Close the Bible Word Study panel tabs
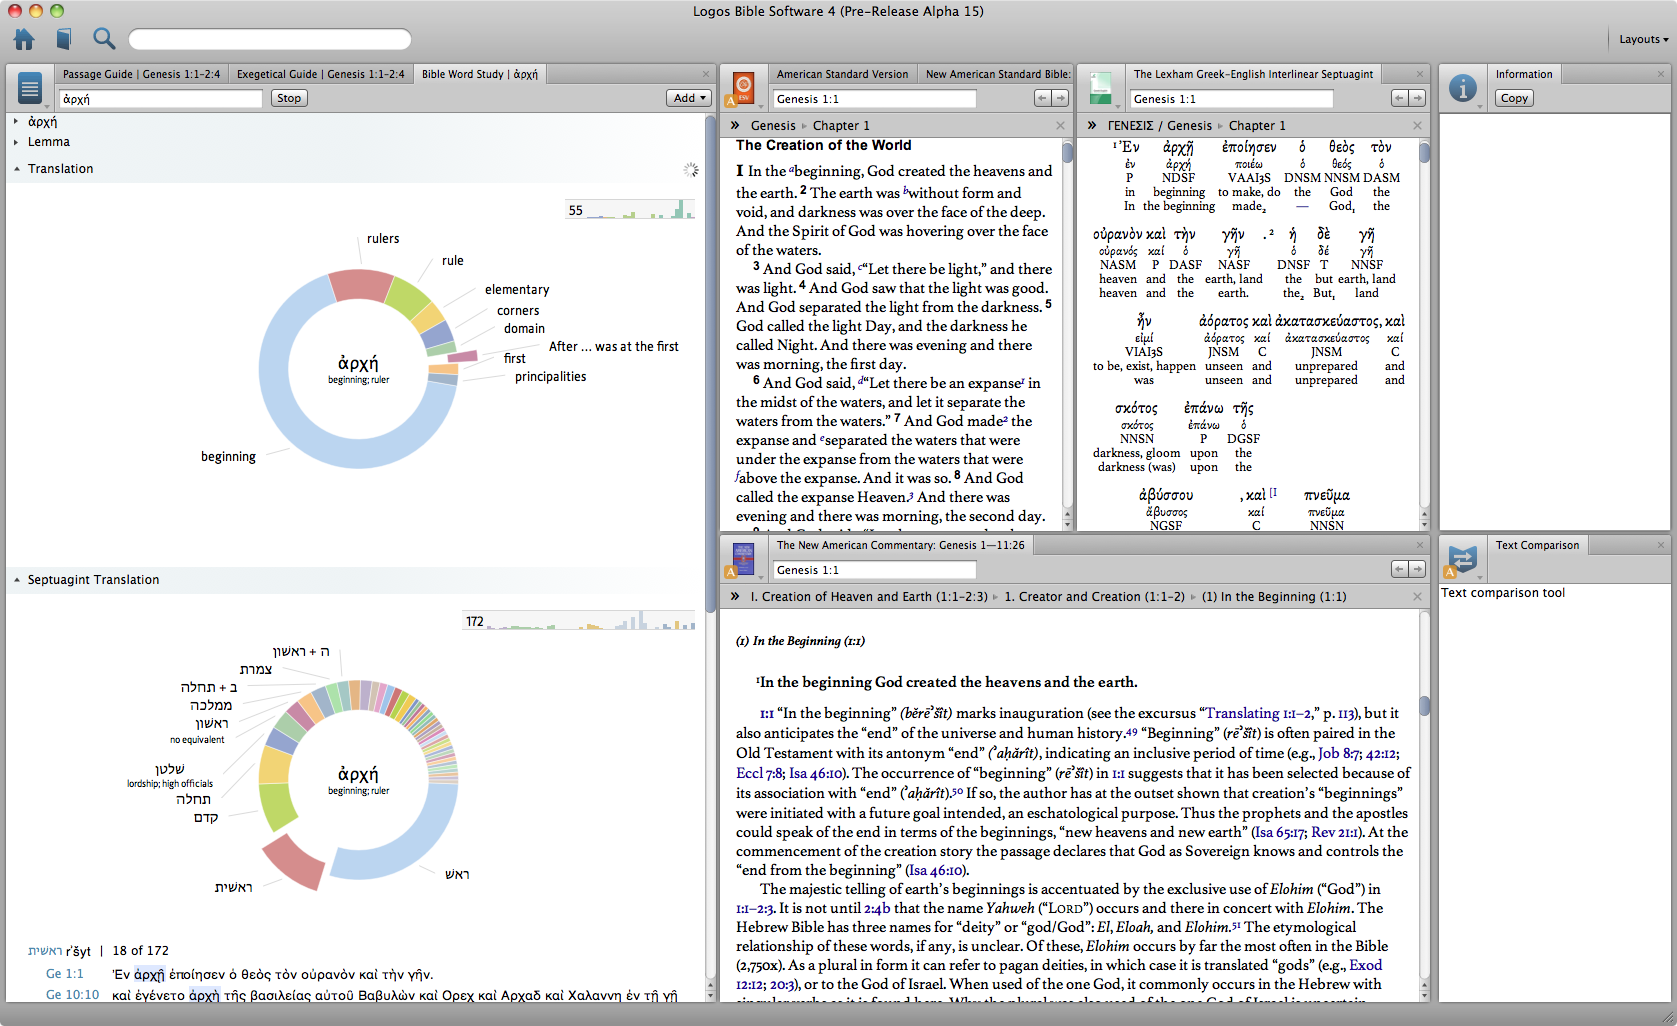Image resolution: width=1677 pixels, height=1026 pixels. click(705, 74)
